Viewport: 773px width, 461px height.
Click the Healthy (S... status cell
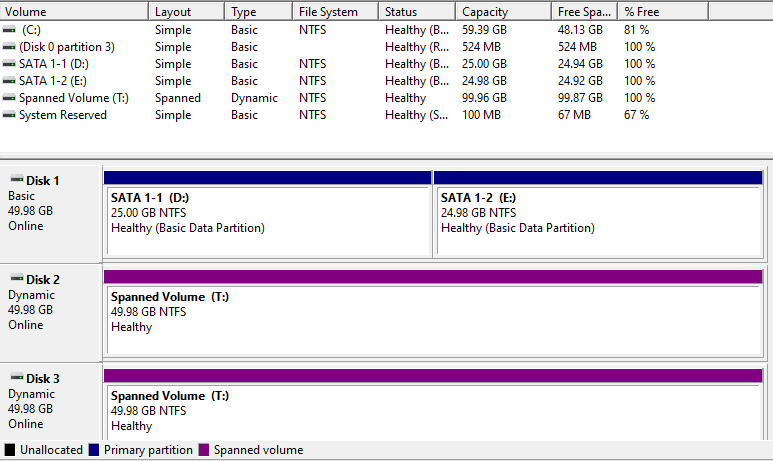pyautogui.click(x=417, y=115)
